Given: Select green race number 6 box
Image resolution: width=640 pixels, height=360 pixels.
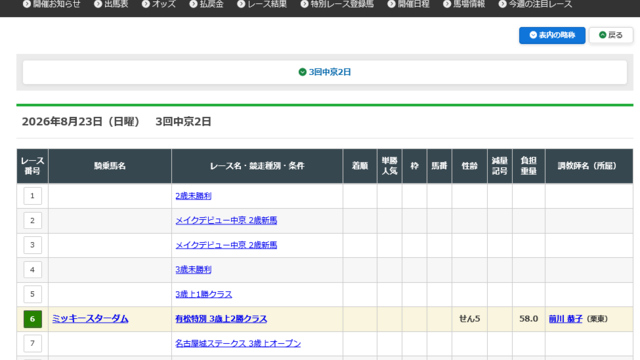Looking at the screenshot, I should (32, 319).
